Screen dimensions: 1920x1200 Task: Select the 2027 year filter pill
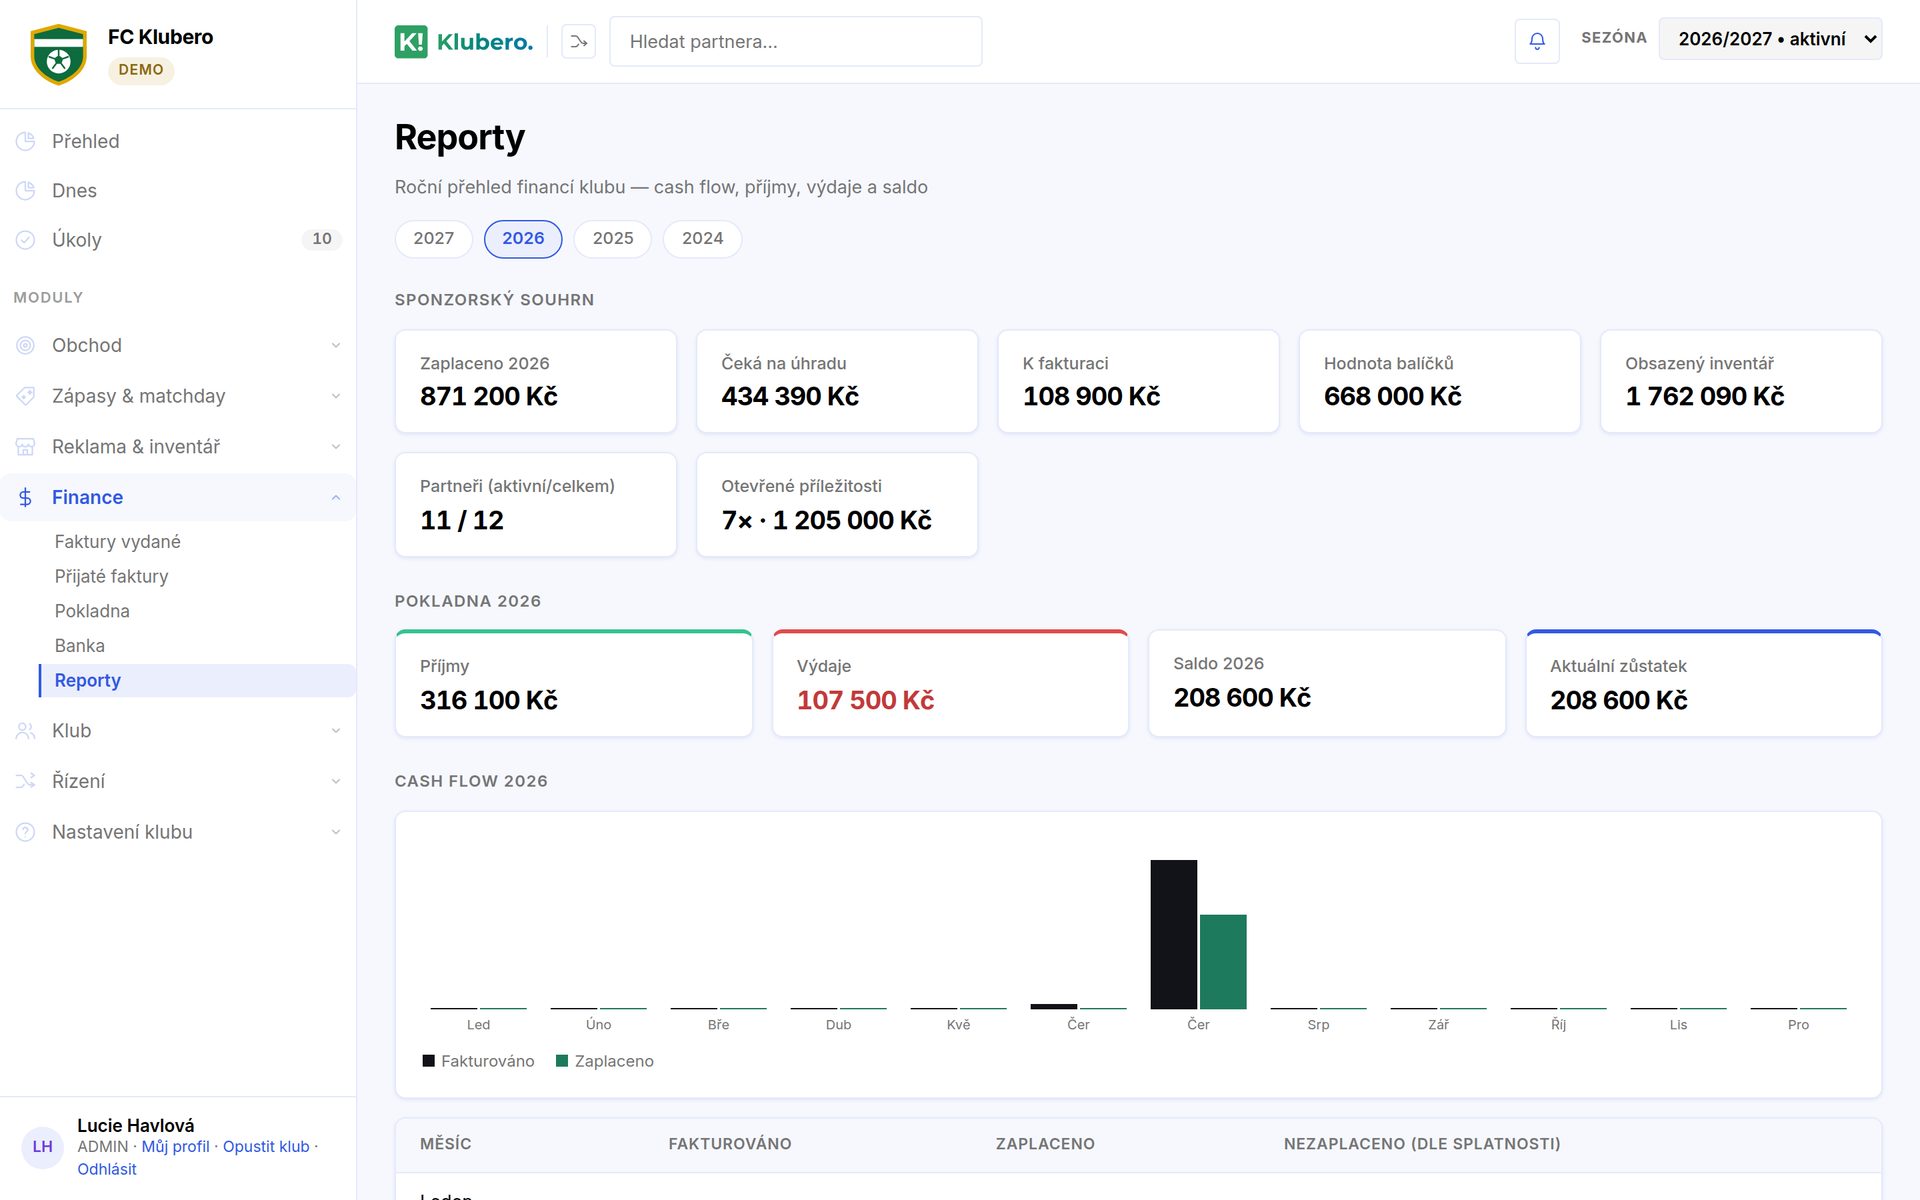tap(433, 238)
